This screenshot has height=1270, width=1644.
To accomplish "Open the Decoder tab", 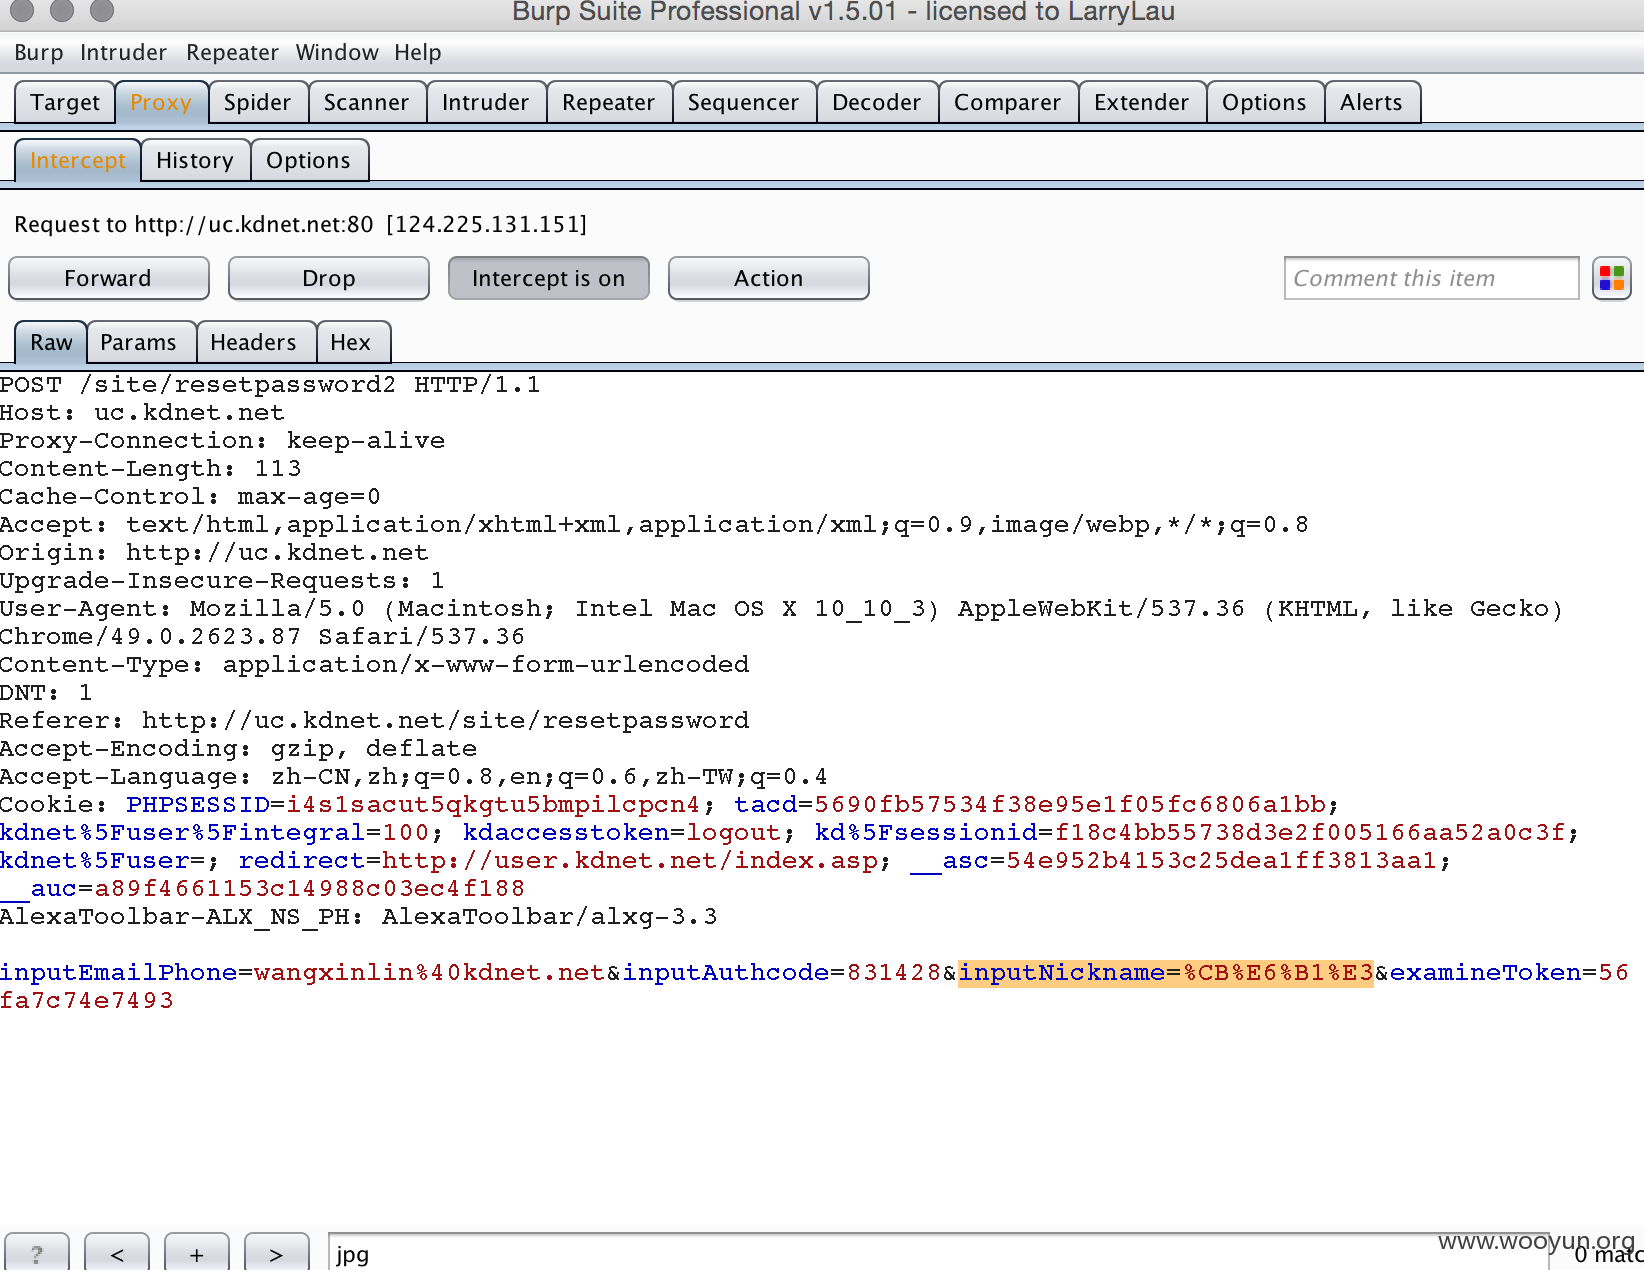I will tap(876, 102).
